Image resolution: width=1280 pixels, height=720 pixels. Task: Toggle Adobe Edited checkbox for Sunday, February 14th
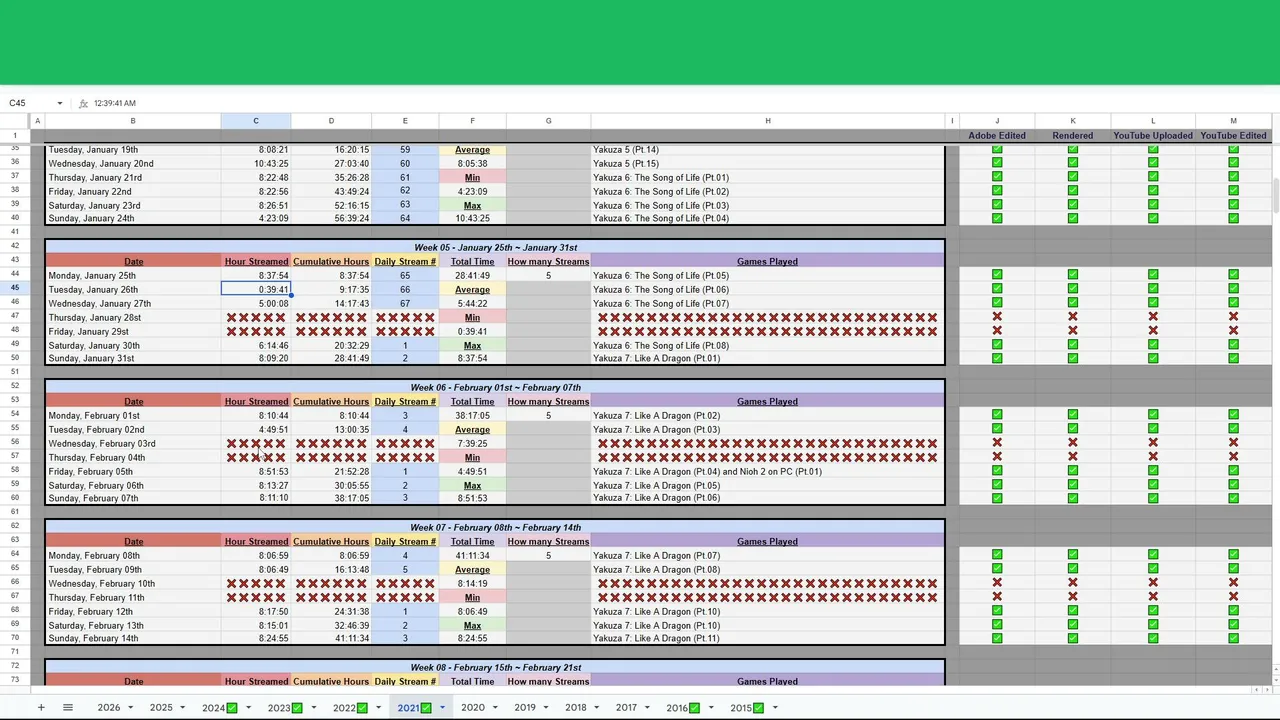997,638
